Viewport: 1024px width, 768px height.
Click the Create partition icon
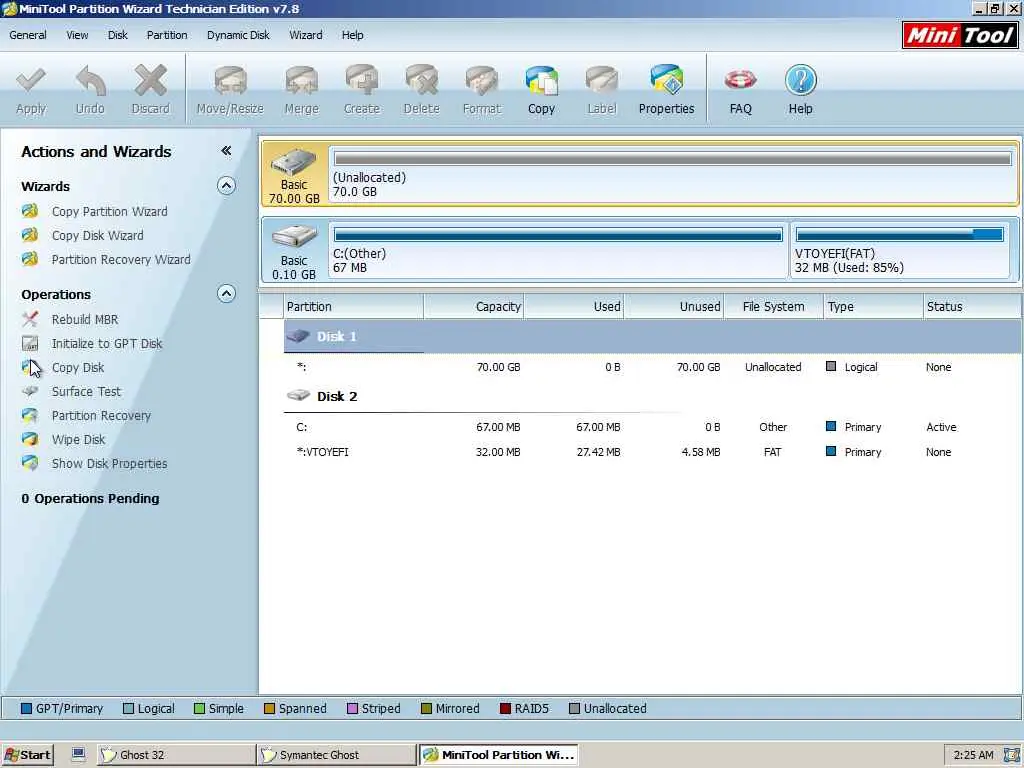tap(362, 81)
